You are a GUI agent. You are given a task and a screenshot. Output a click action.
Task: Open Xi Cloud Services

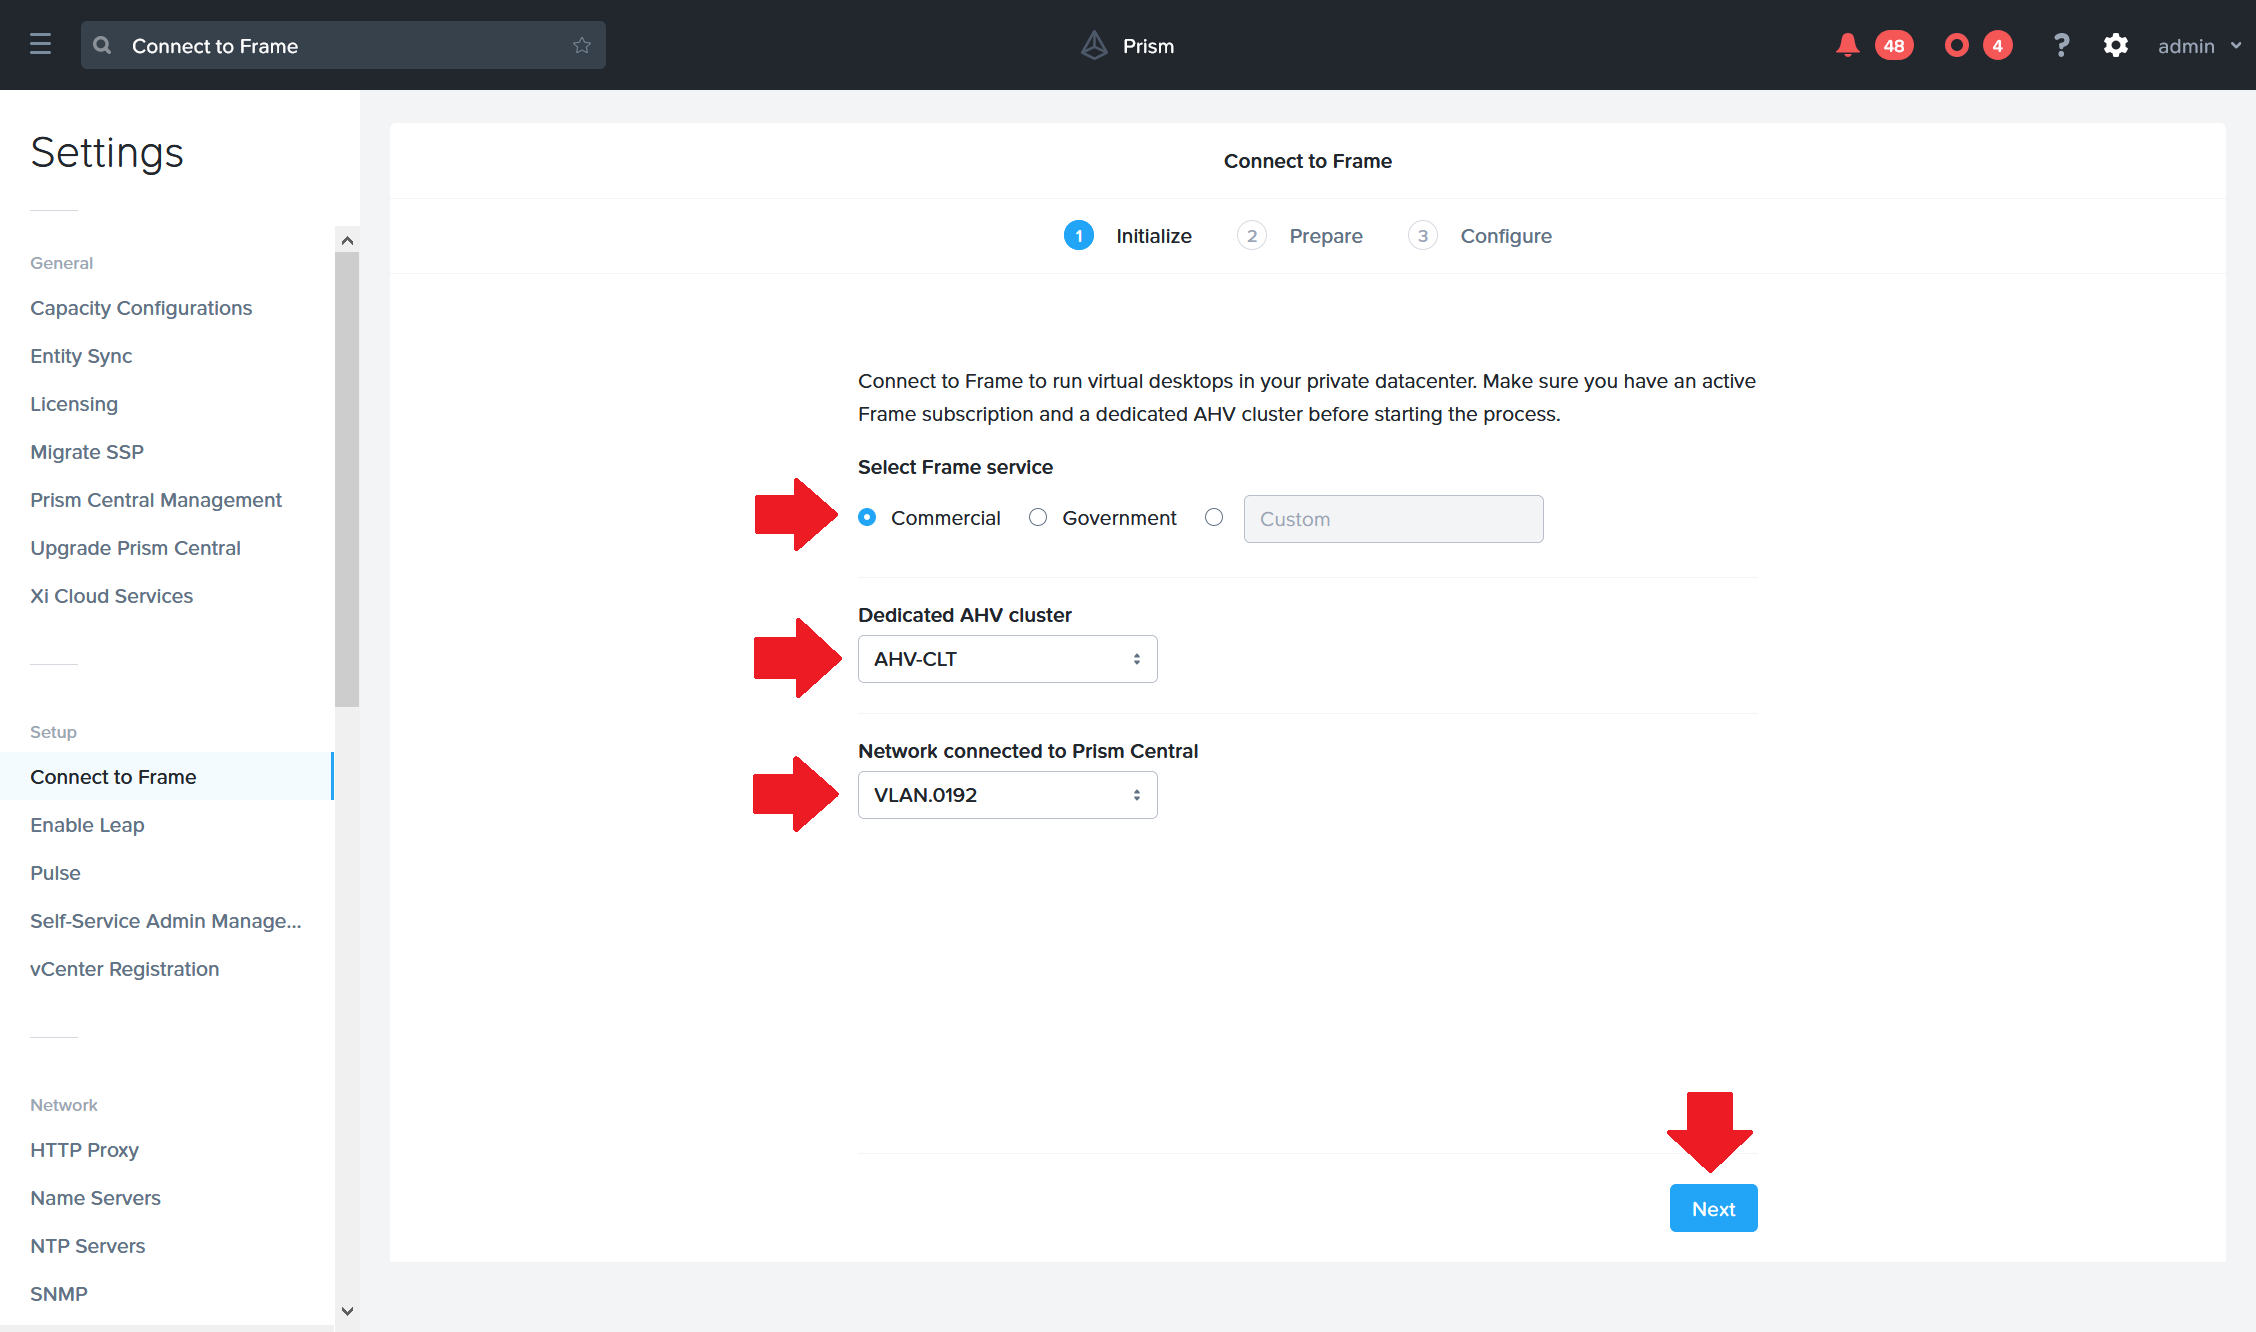[x=111, y=596]
